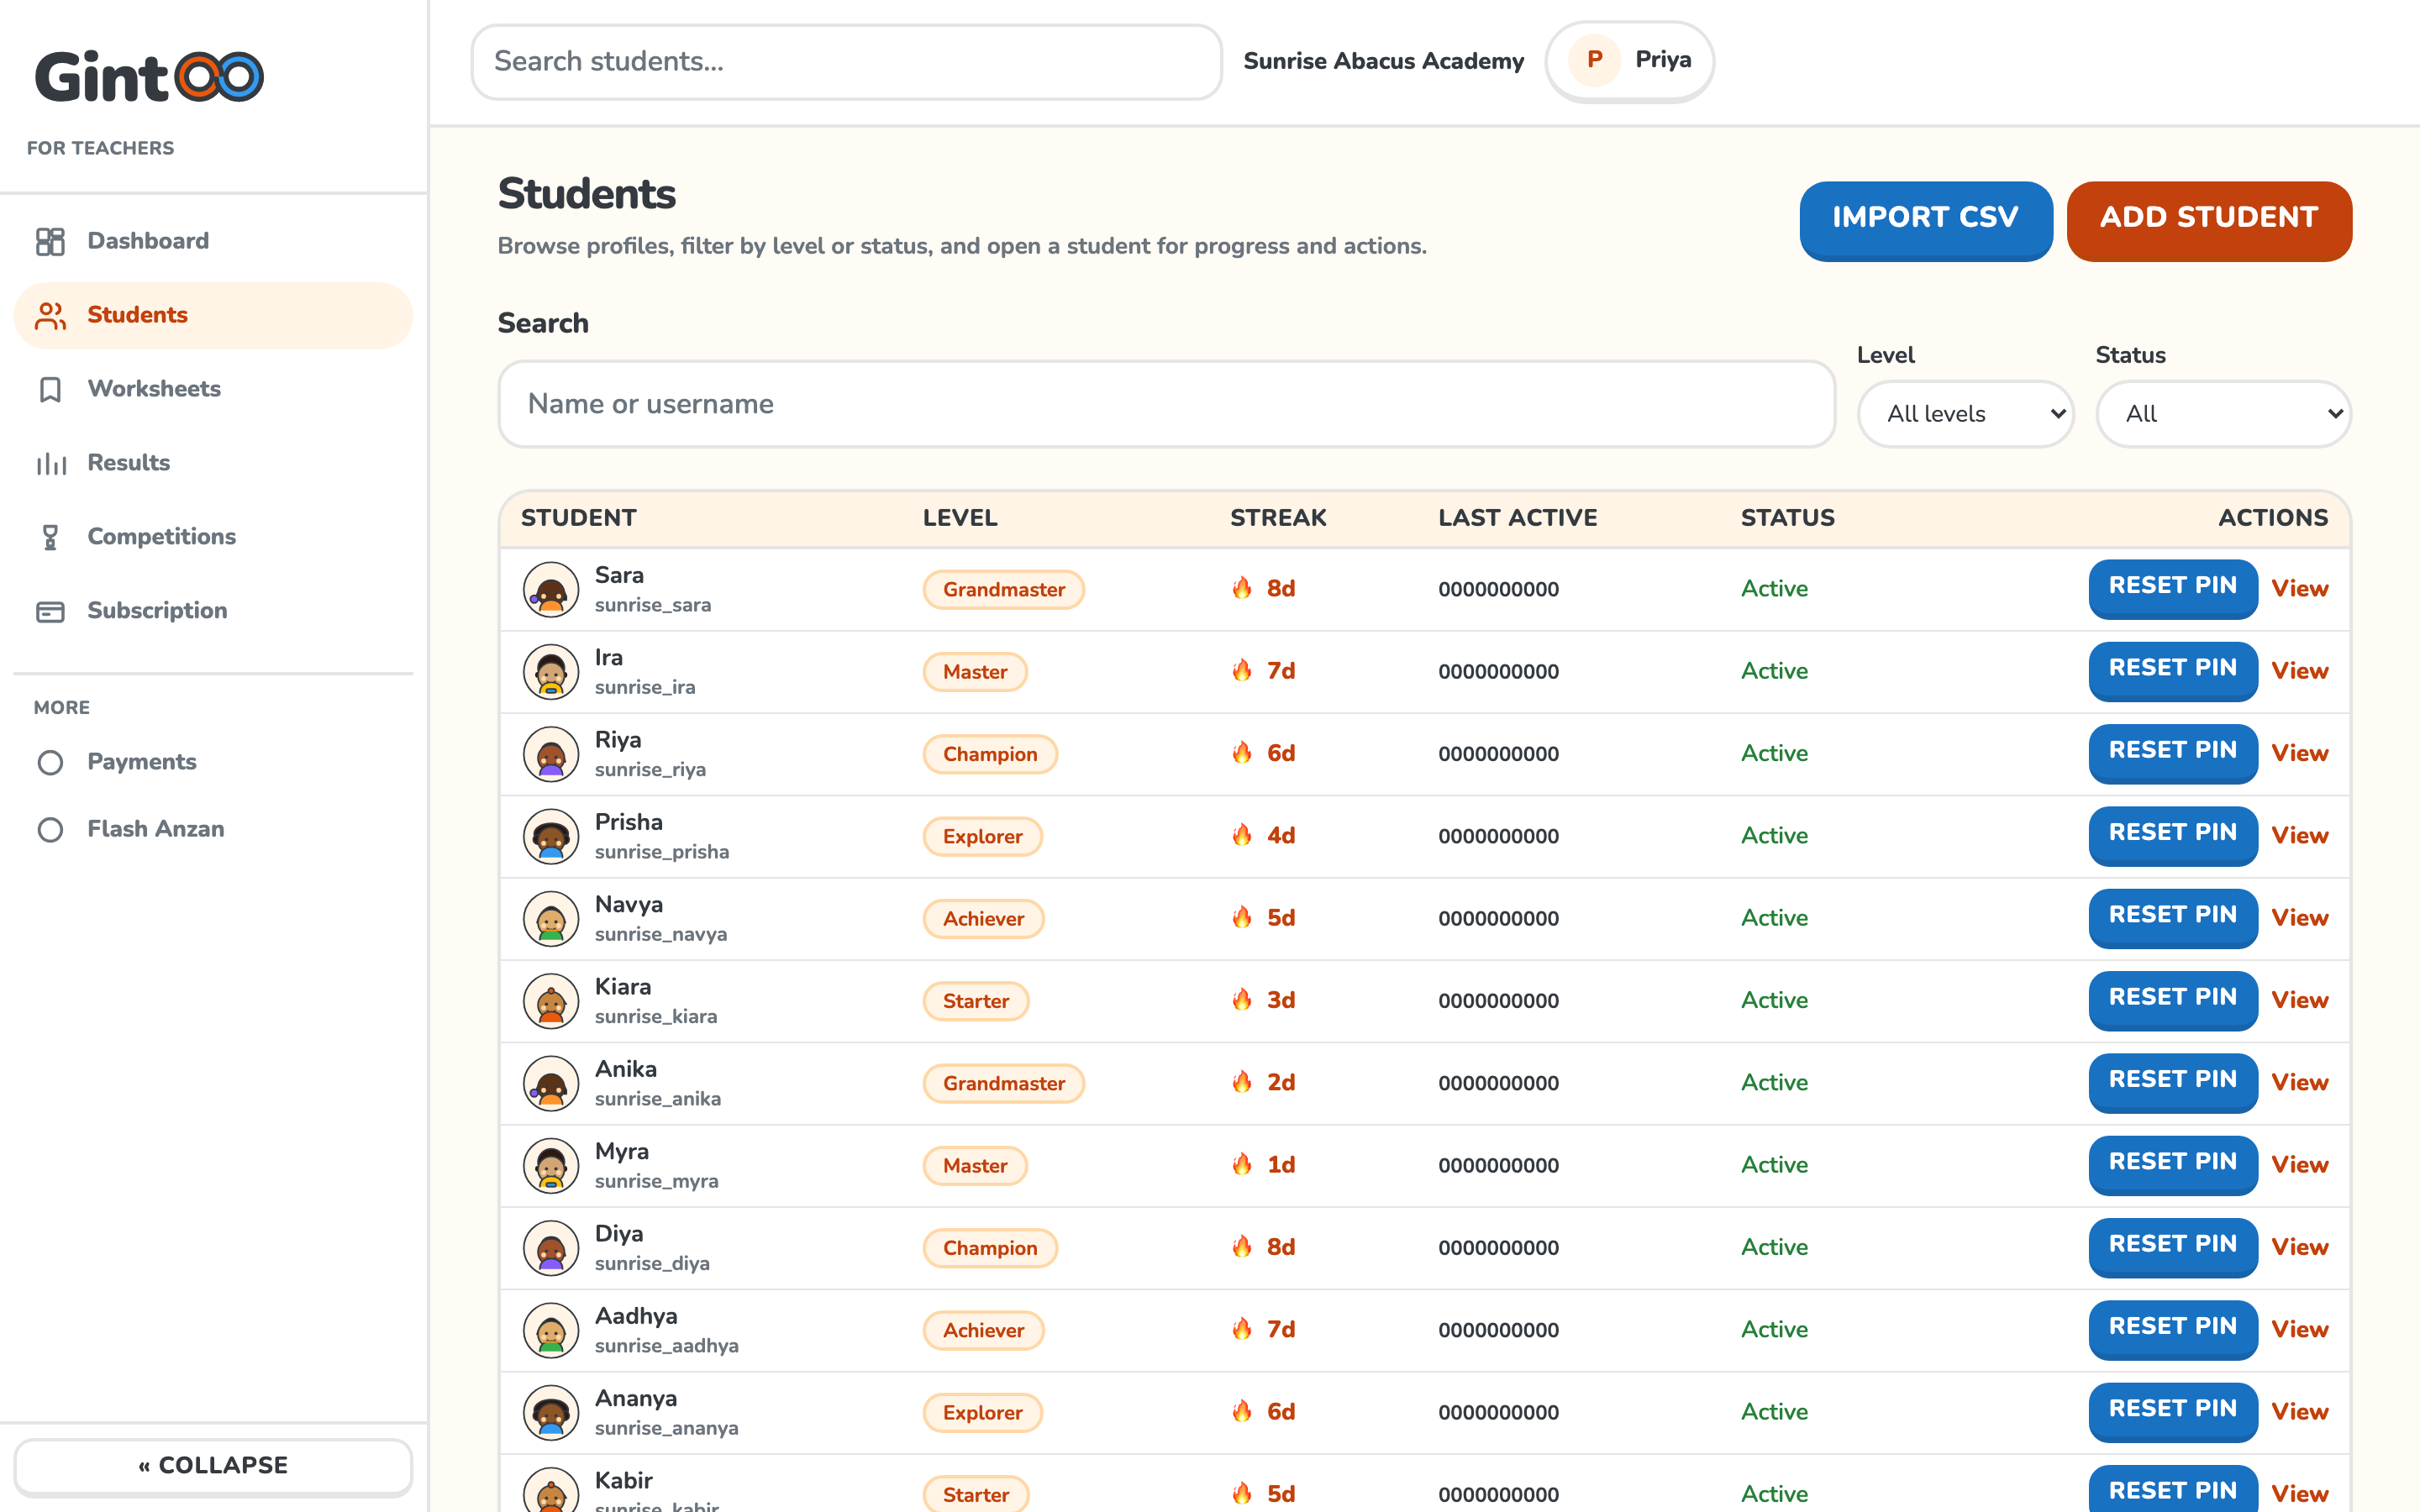View Diya's student profile
Screen dimensions: 2420x1512
[x=2300, y=1247]
